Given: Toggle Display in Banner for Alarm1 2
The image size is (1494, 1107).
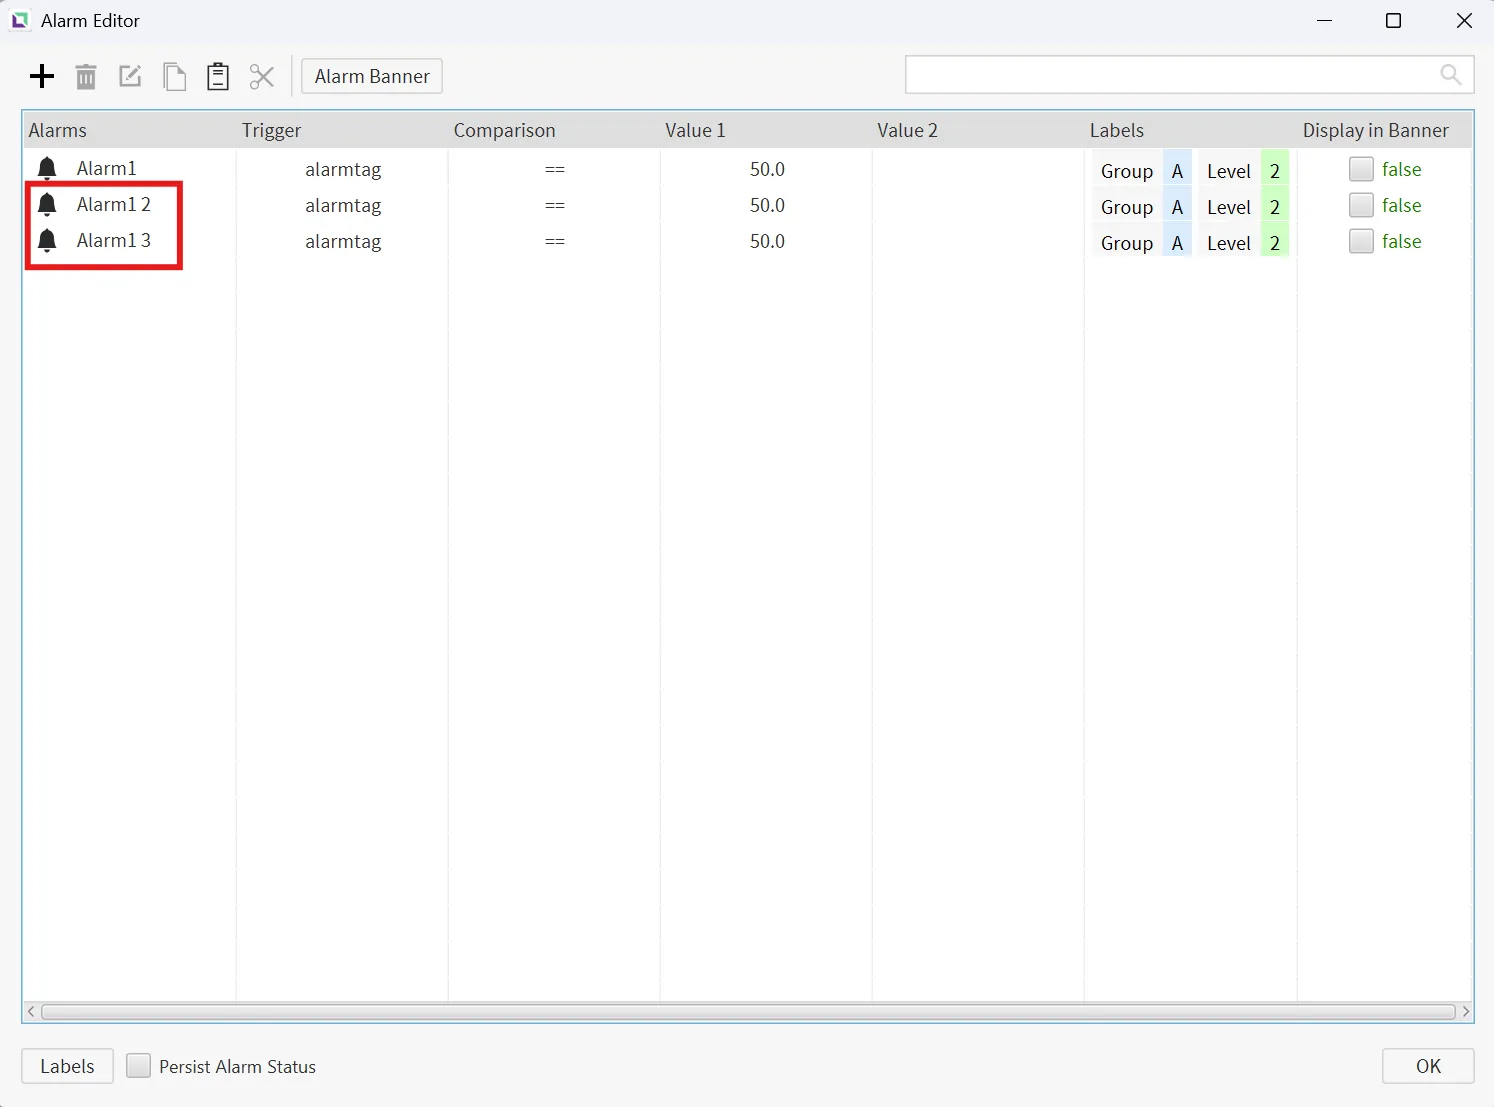Looking at the screenshot, I should [1360, 205].
